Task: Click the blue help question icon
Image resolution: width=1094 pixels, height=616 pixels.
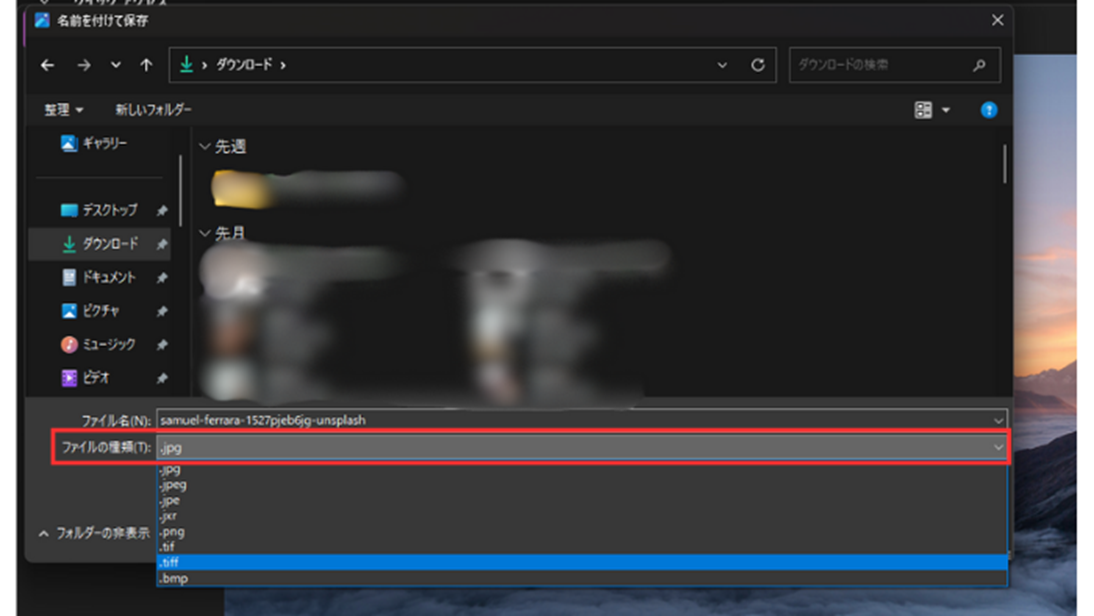Action: (988, 110)
